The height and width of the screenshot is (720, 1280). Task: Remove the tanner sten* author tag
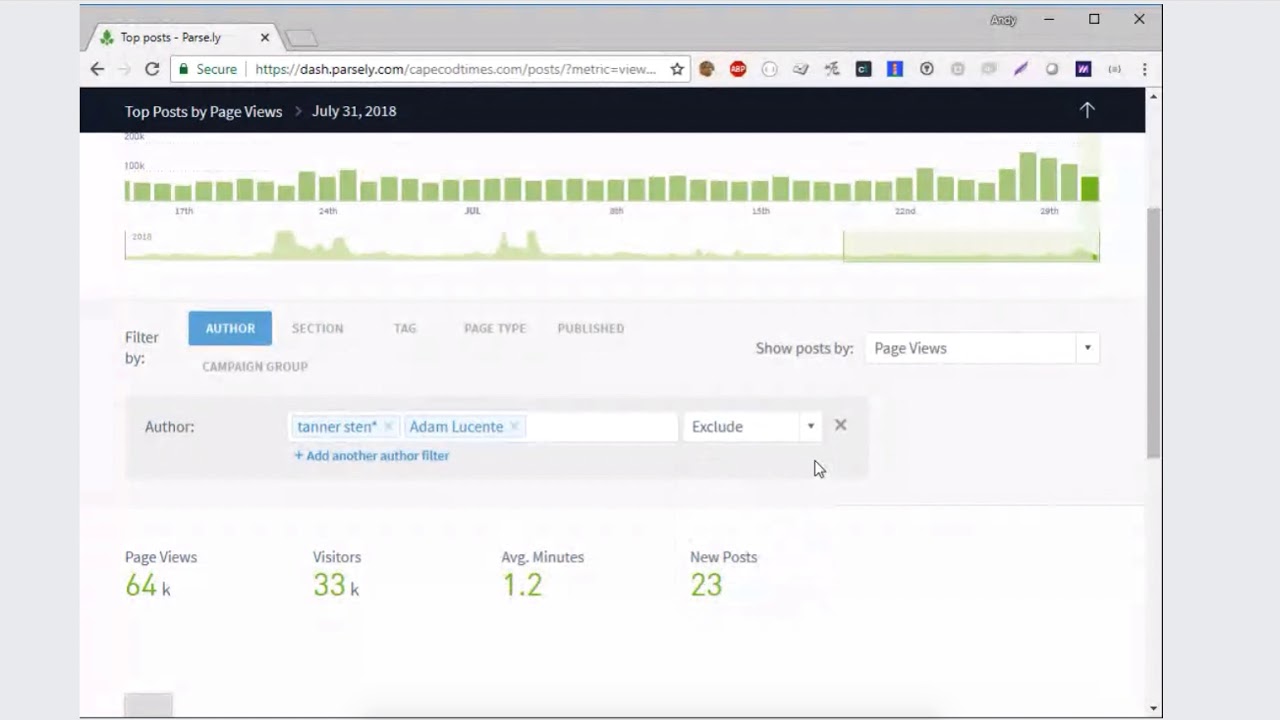[388, 426]
